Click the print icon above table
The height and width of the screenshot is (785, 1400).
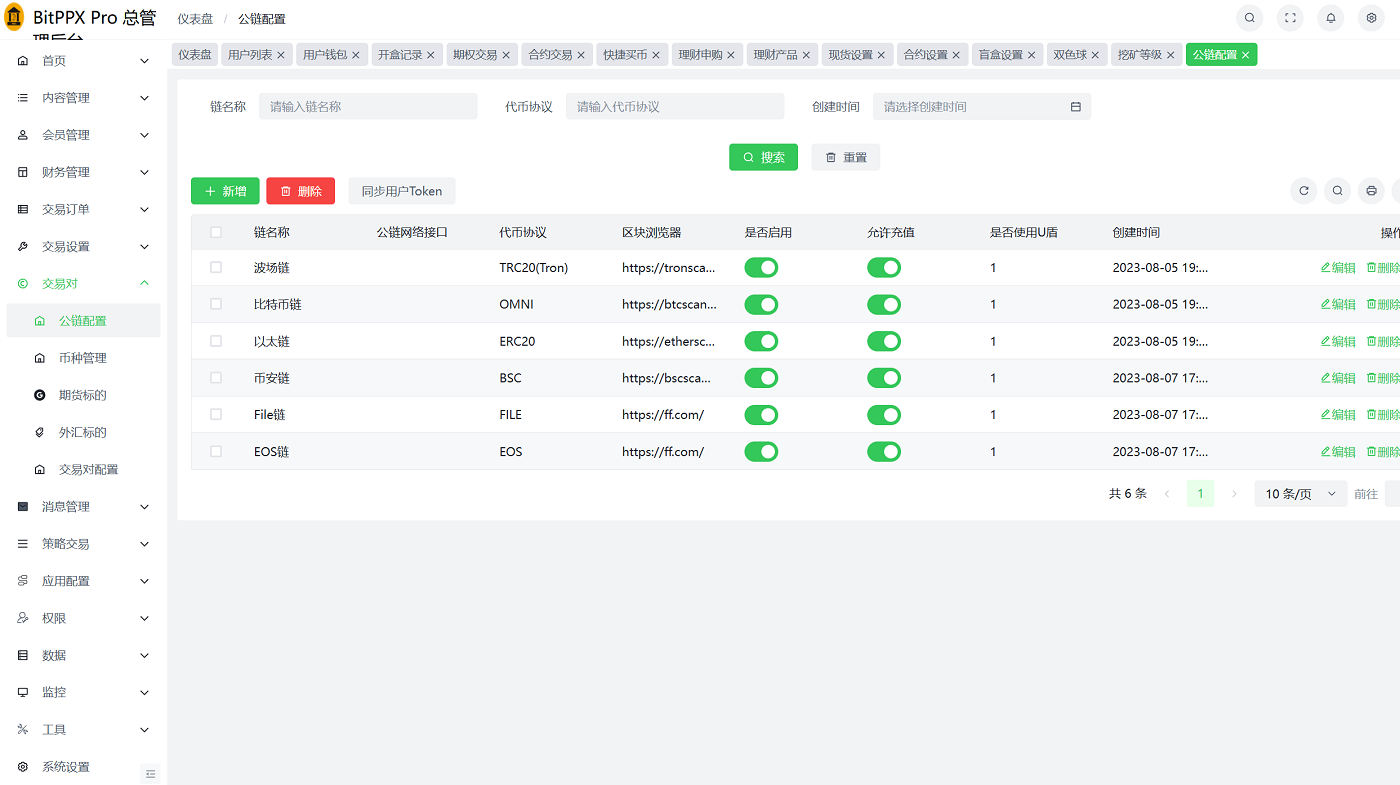1371,191
